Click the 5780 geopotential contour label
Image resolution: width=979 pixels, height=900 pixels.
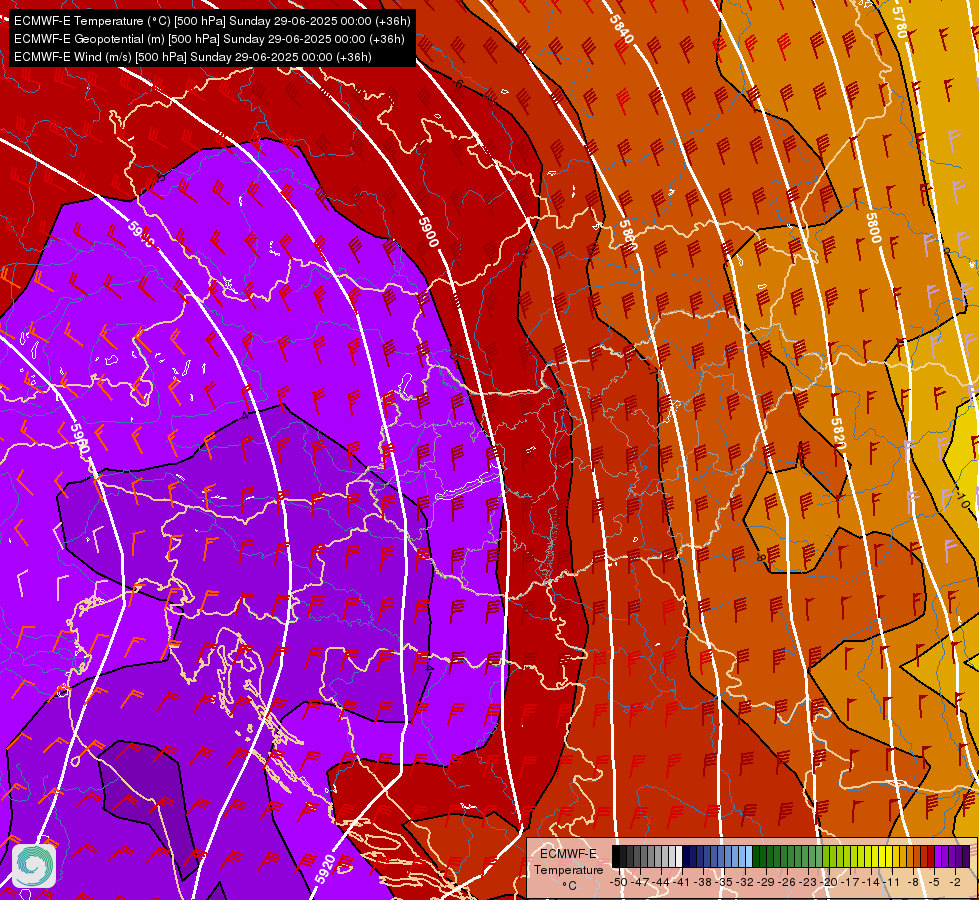coord(899,22)
